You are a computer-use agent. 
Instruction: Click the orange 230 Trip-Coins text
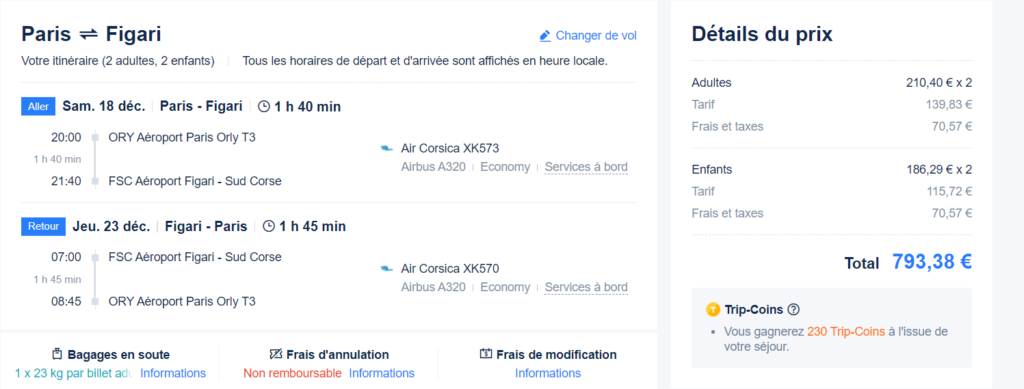coord(845,332)
